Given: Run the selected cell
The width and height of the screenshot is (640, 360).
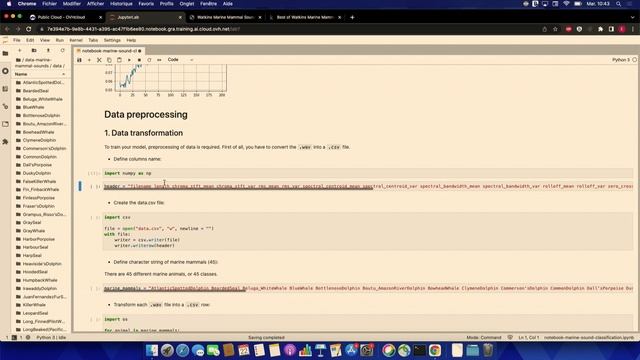Looking at the screenshot, I should pos(129,60).
